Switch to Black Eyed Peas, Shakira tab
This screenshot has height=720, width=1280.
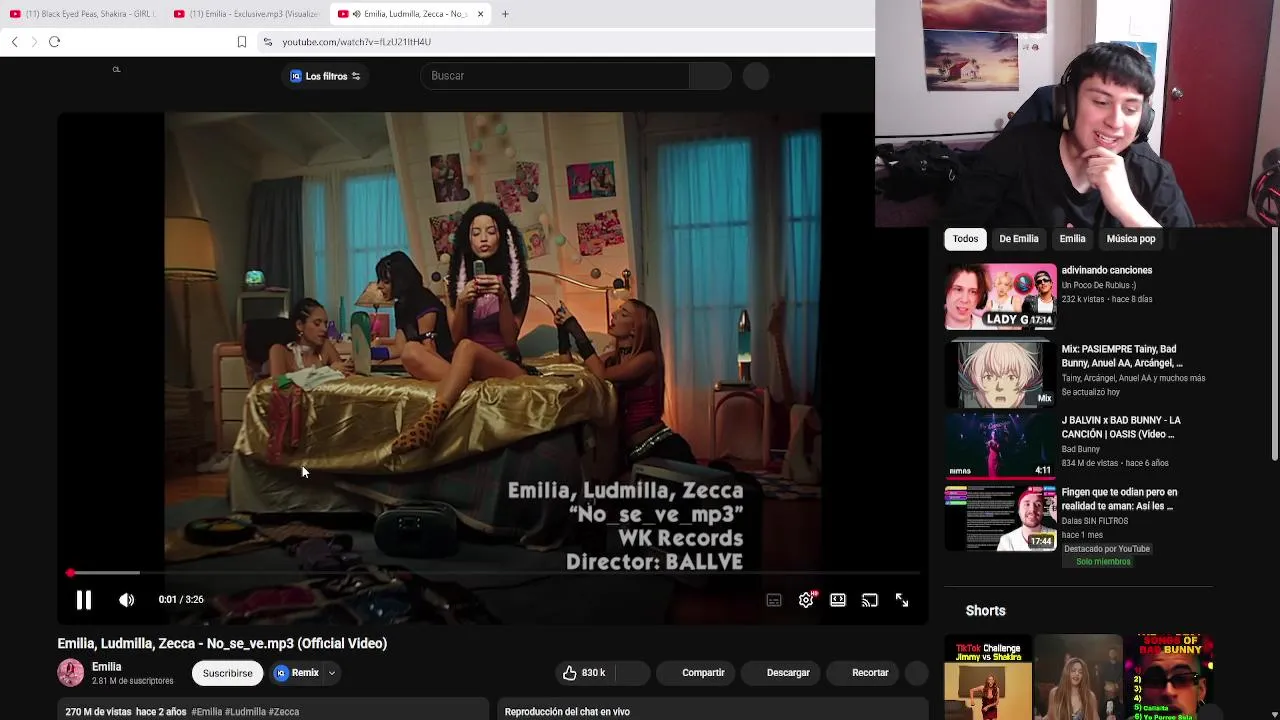pyautogui.click(x=82, y=14)
